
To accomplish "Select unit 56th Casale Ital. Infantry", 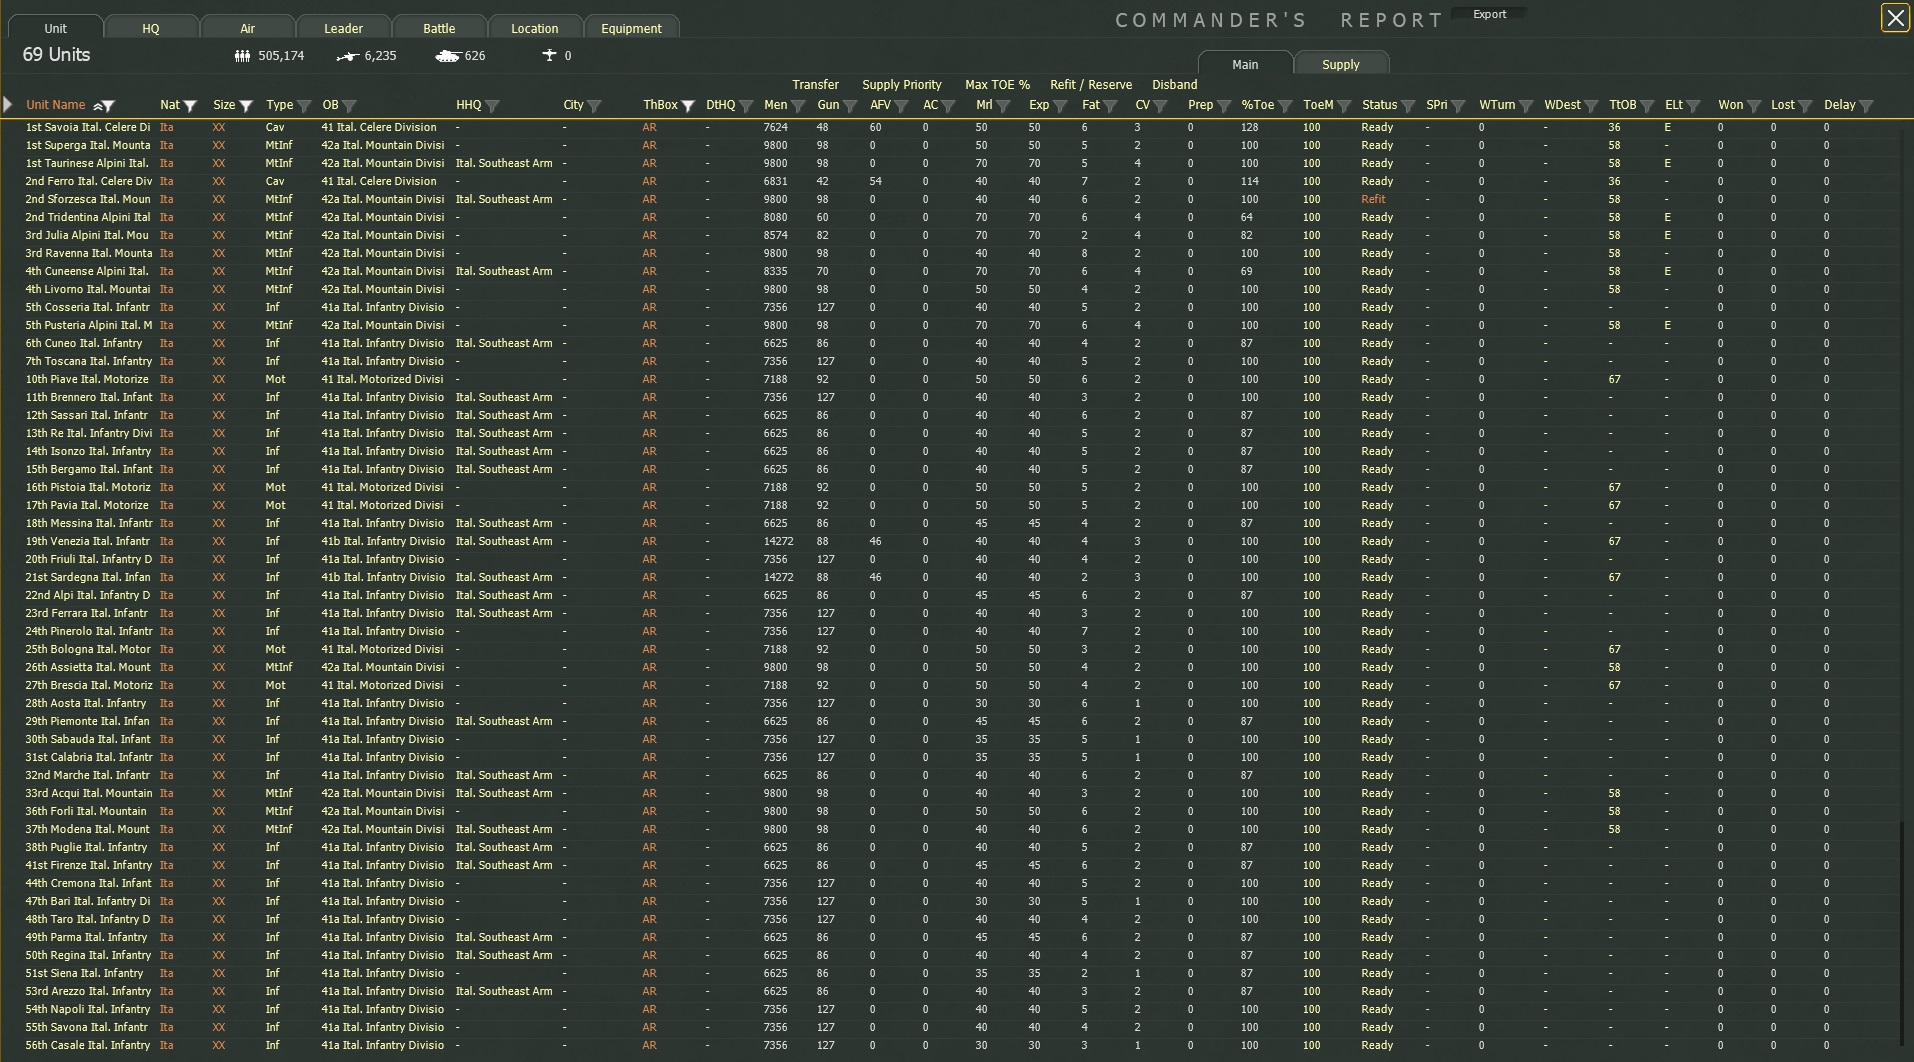I will (x=88, y=1046).
